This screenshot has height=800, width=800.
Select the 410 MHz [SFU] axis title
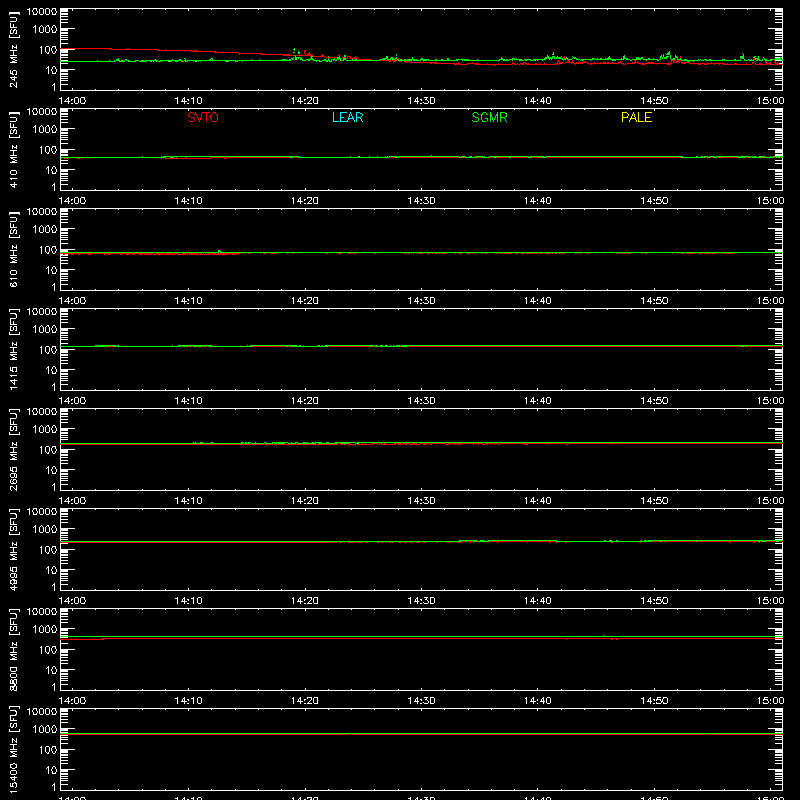click(x=13, y=149)
